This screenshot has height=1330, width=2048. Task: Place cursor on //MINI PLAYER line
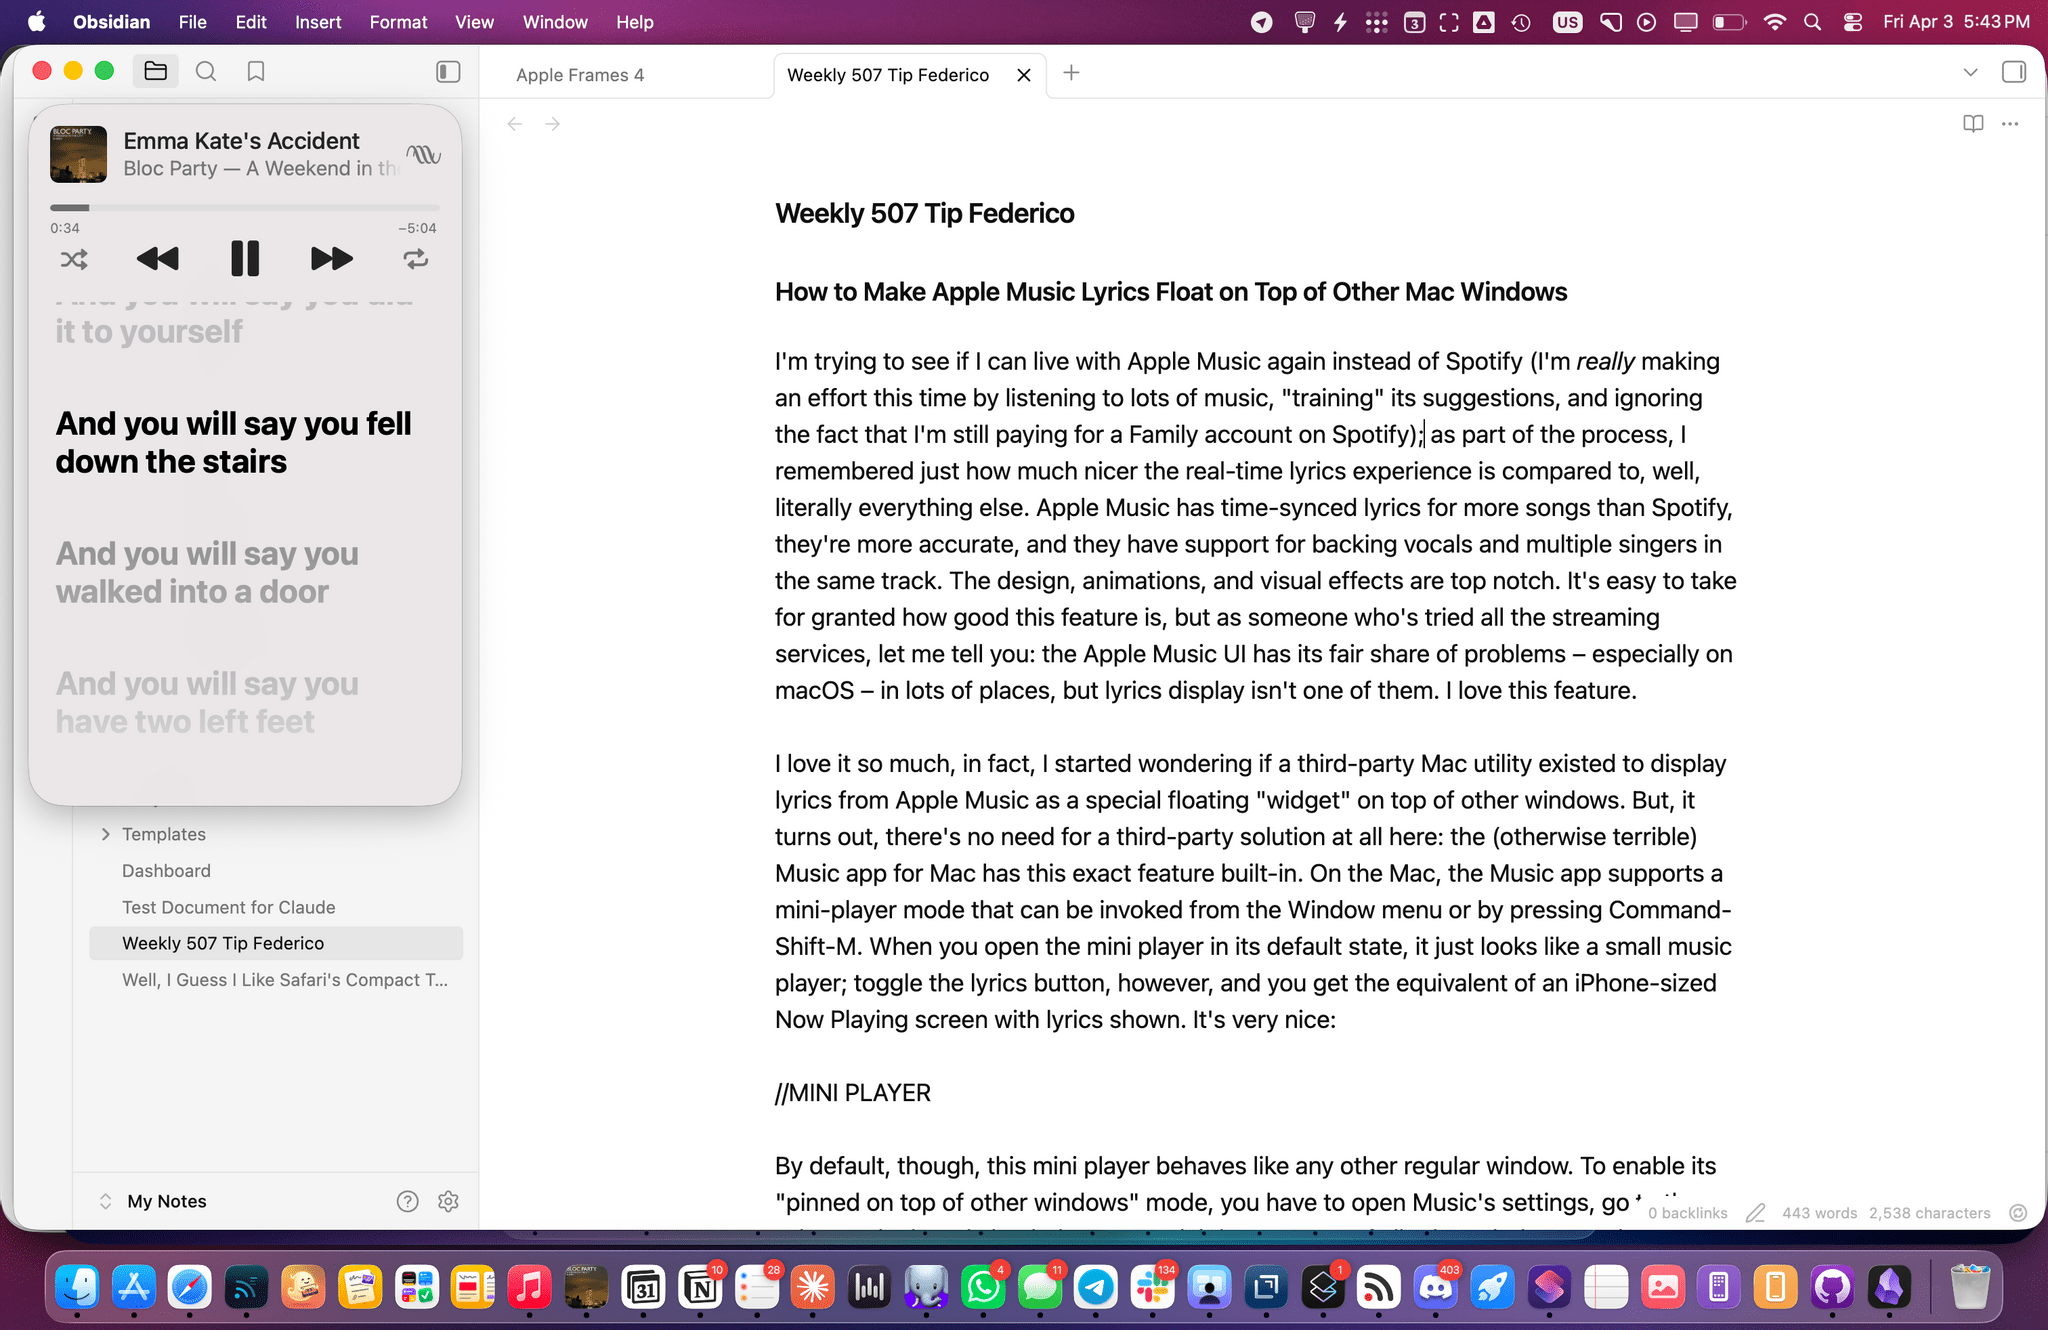click(x=853, y=1093)
